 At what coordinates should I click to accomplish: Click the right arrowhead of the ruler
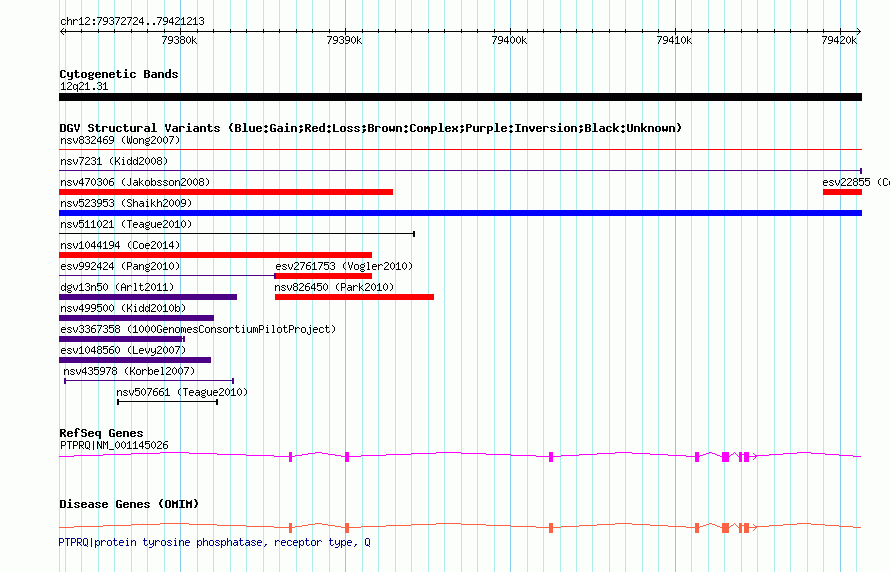859,32
